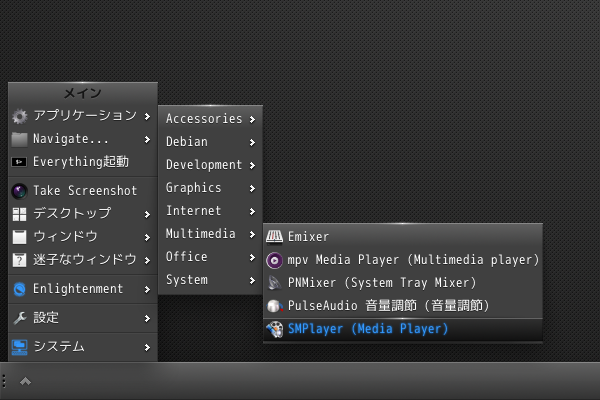600x400 pixels.
Task: Click the question mark icon beside 迷子なウィンドウ
Action: pos(20,260)
